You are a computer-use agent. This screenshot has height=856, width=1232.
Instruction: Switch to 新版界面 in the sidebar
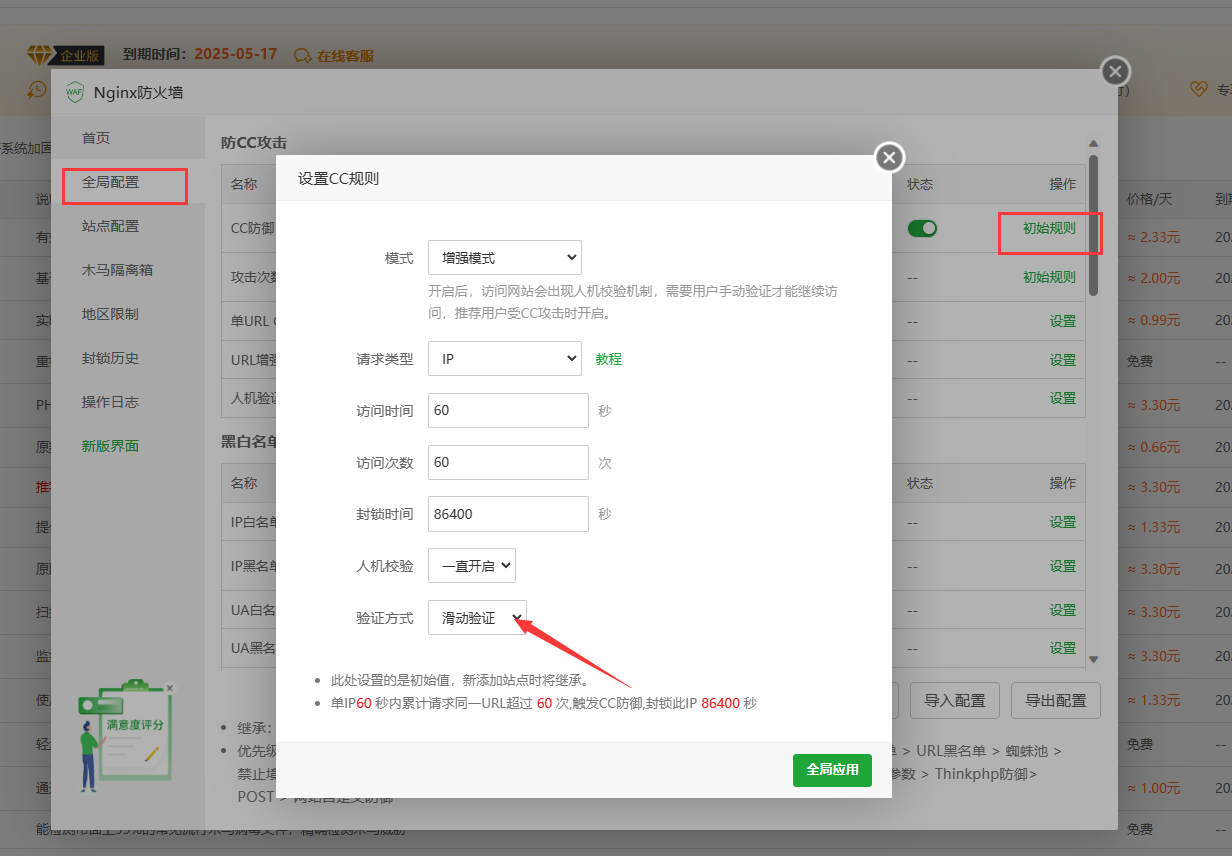(x=110, y=446)
